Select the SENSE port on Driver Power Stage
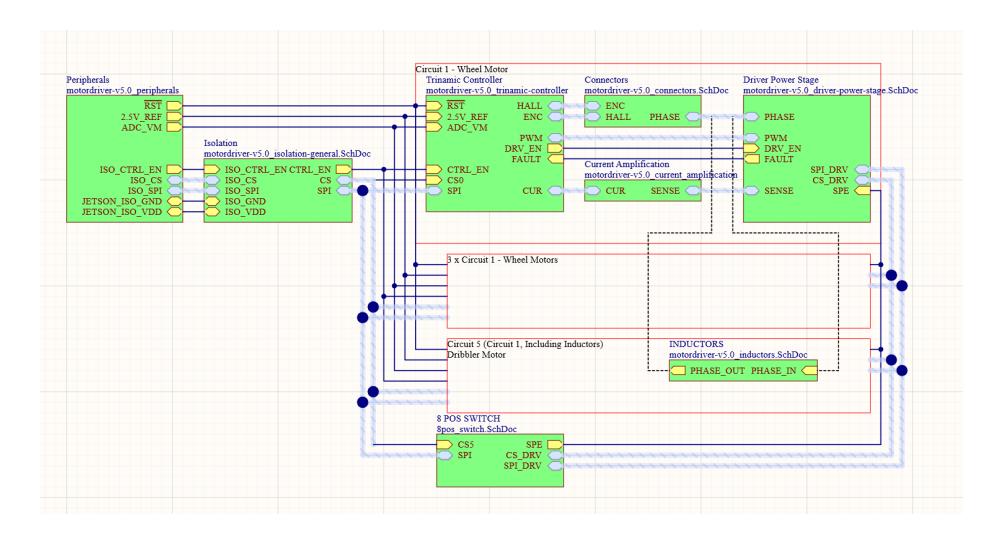The height and width of the screenshot is (533, 994). click(x=751, y=191)
